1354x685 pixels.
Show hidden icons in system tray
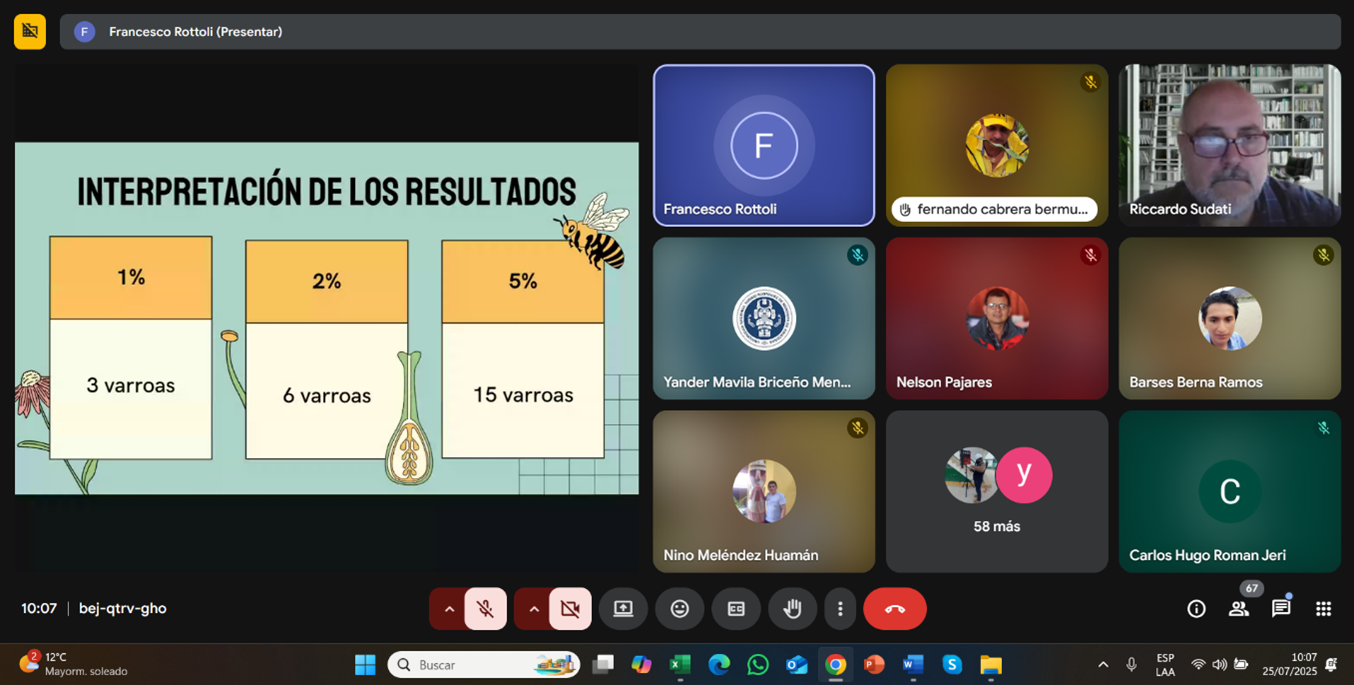click(x=1103, y=665)
